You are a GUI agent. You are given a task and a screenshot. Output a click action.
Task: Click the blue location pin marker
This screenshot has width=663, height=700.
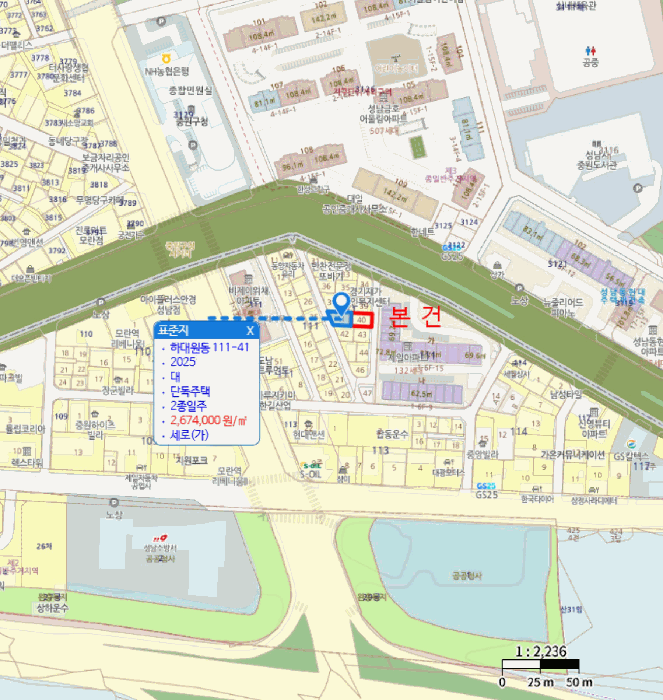point(342,305)
